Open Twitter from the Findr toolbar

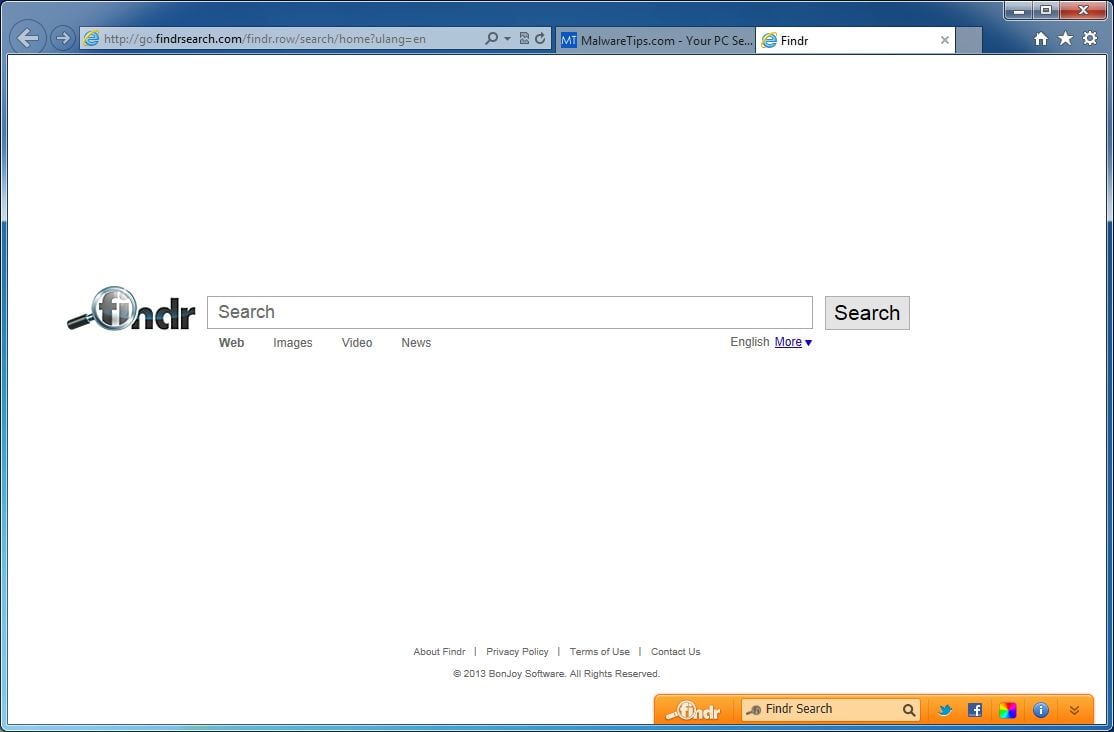945,710
